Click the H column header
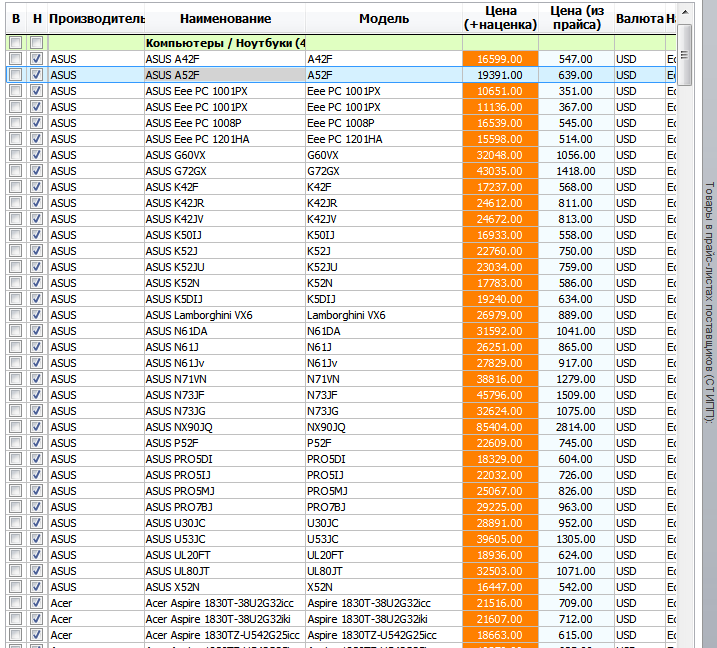This screenshot has height=648, width=717. pos(37,19)
